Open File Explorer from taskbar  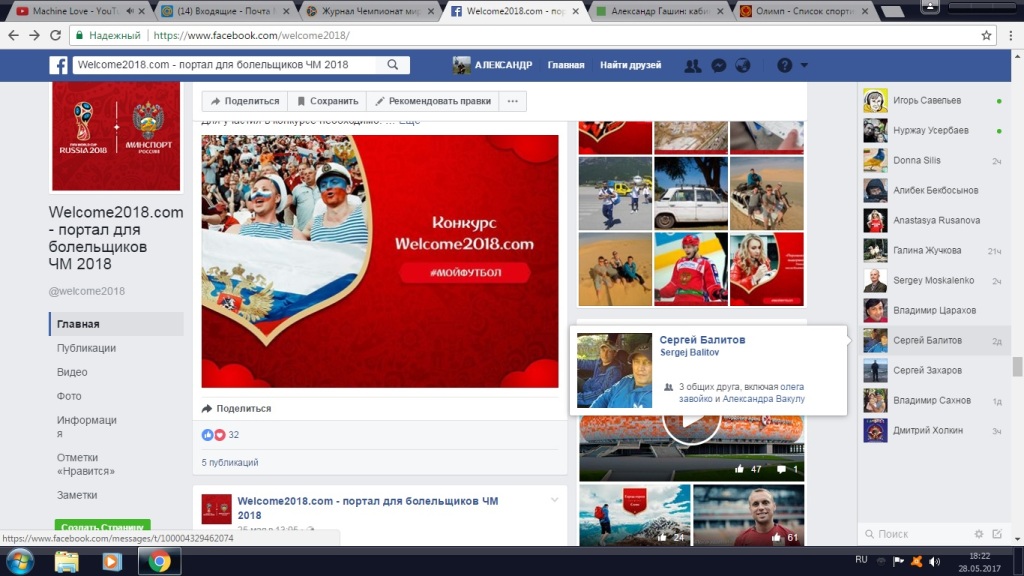[66, 561]
